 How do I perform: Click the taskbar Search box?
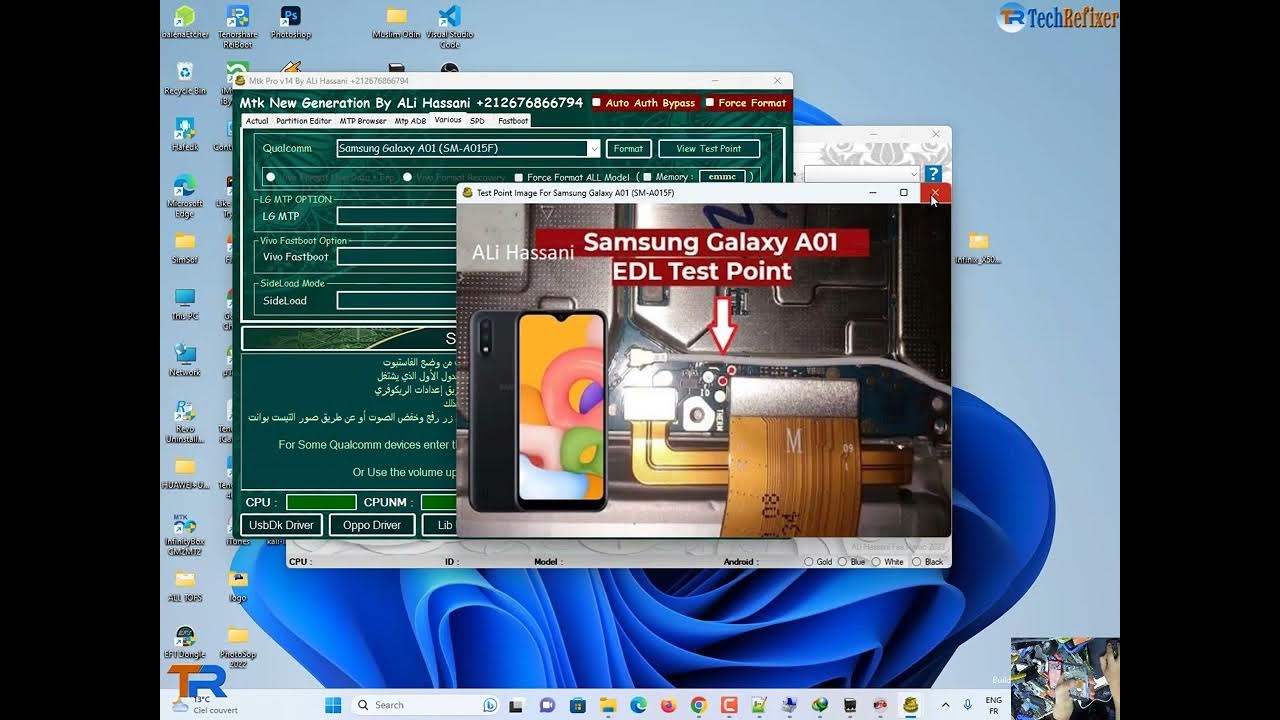pyautogui.click(x=426, y=705)
